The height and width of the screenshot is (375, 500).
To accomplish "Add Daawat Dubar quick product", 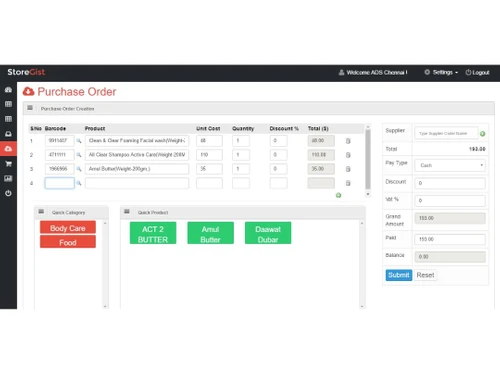I will [268, 233].
